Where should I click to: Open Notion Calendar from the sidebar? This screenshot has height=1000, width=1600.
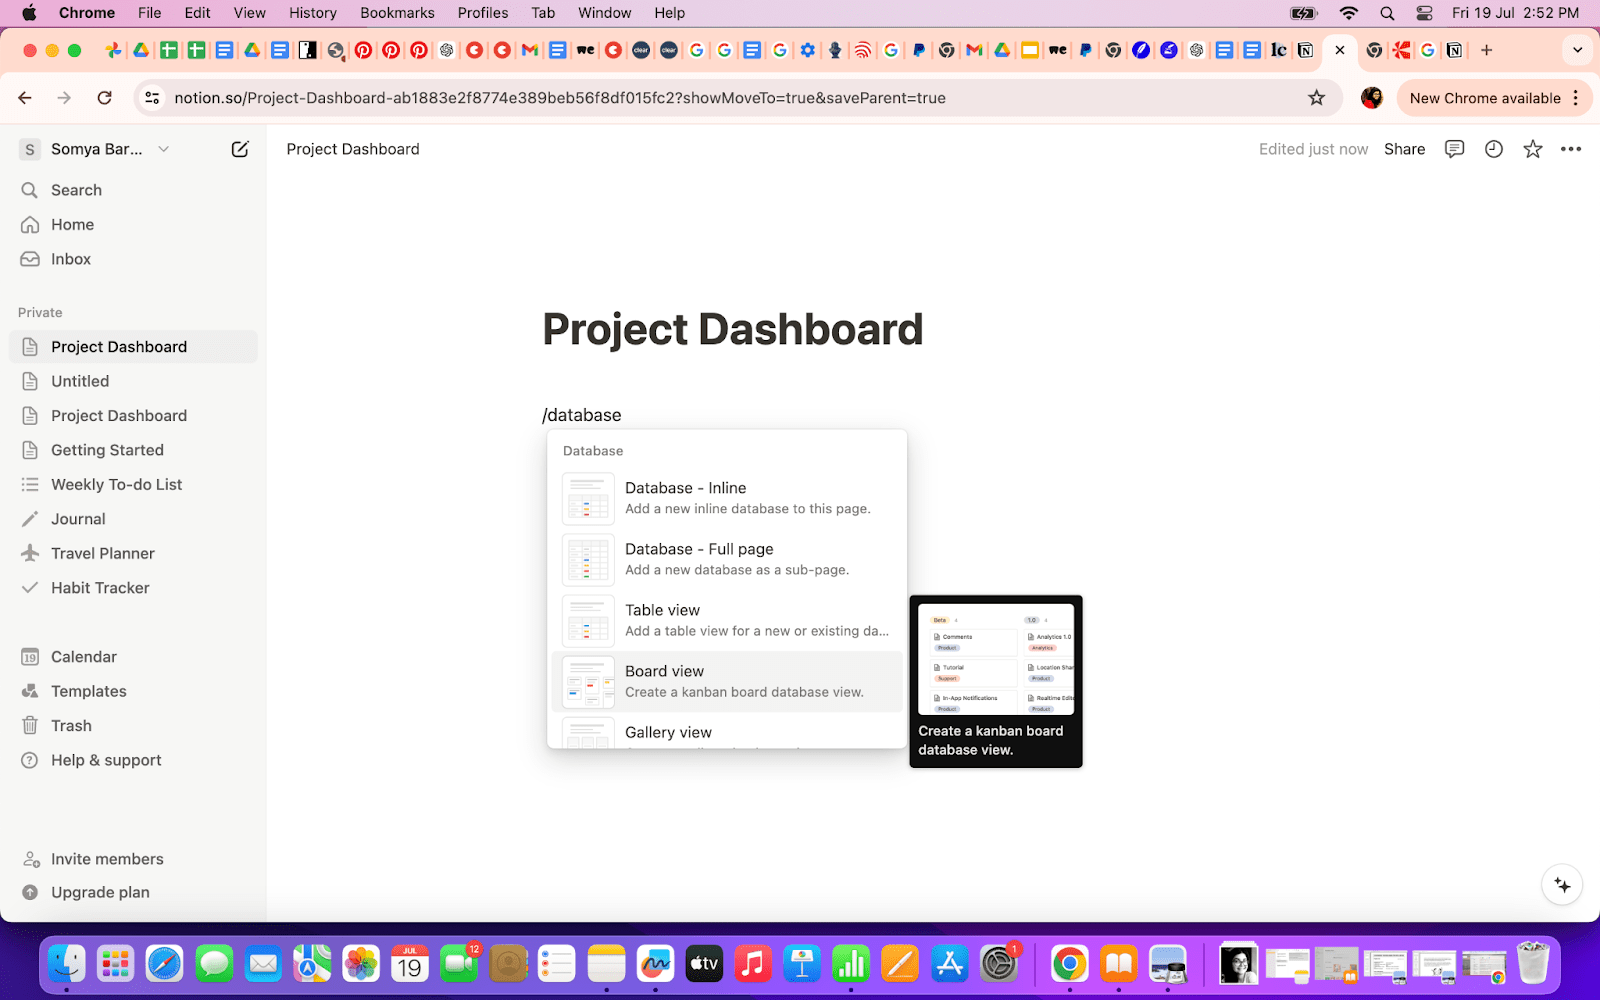click(83, 656)
